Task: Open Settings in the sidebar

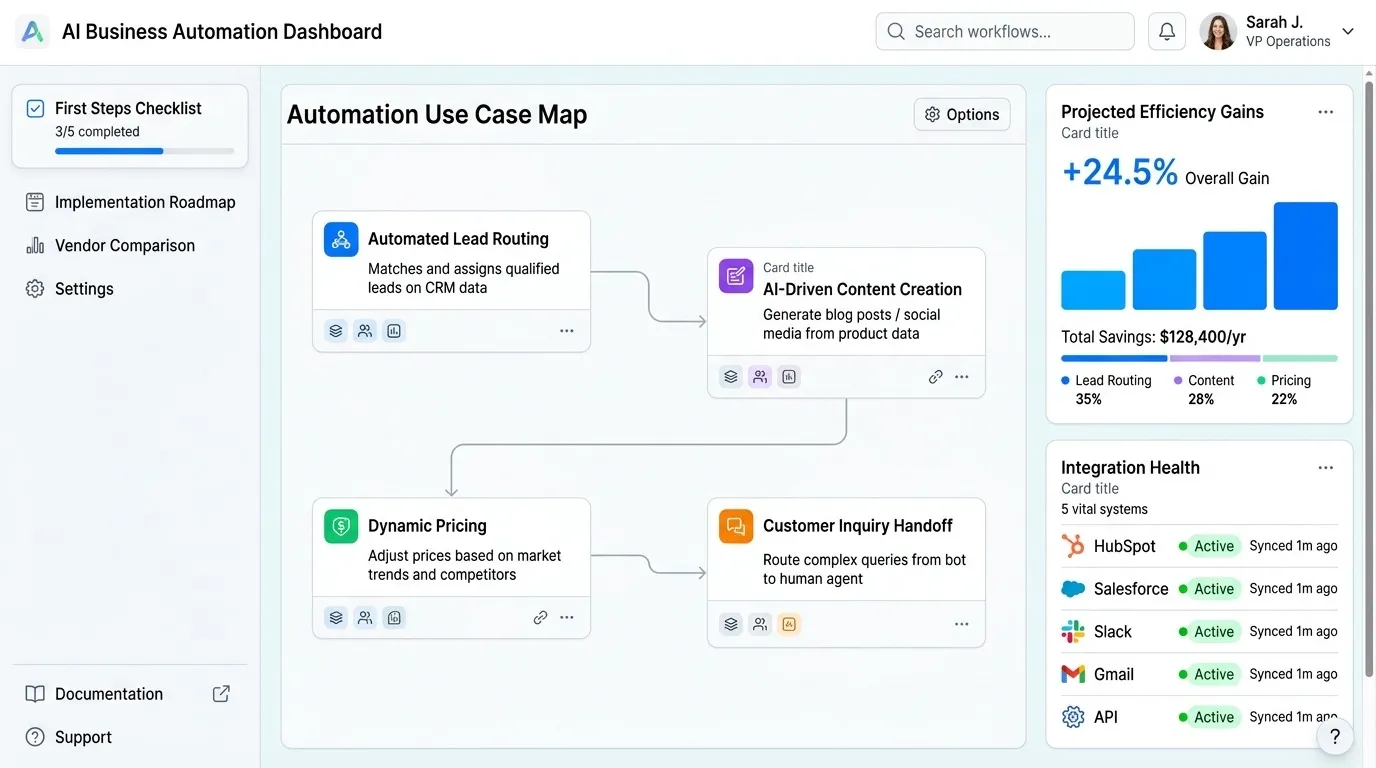Action: [x=70, y=289]
